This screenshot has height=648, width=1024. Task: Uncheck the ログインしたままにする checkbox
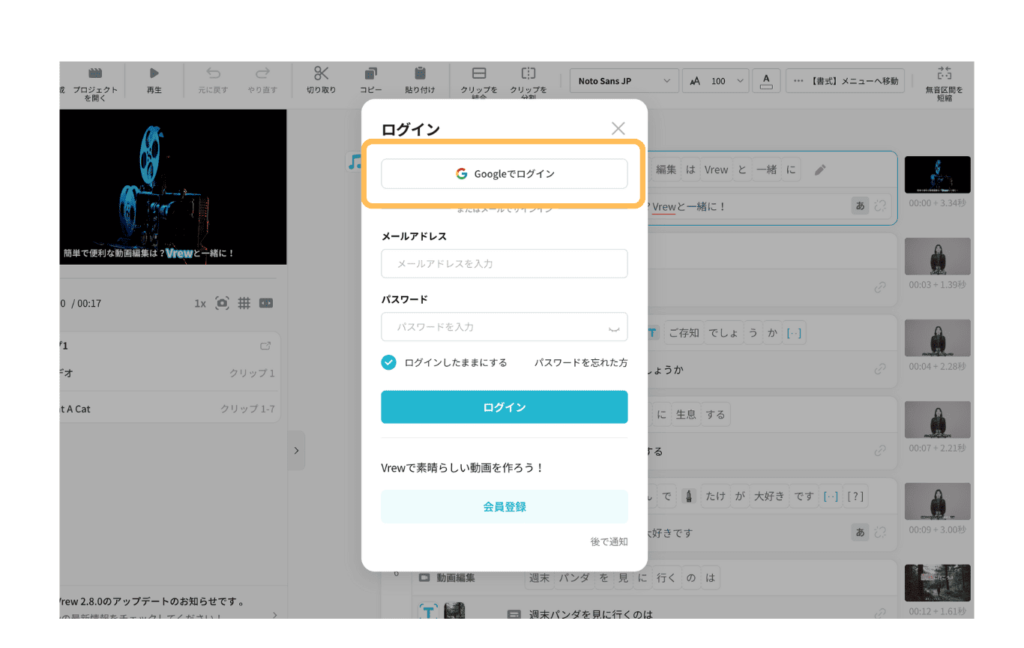pyautogui.click(x=388, y=363)
